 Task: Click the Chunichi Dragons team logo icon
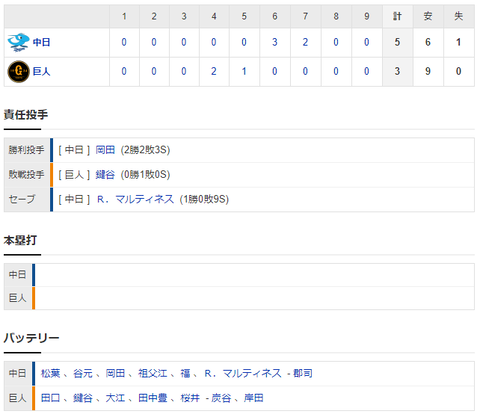[x=19, y=42]
